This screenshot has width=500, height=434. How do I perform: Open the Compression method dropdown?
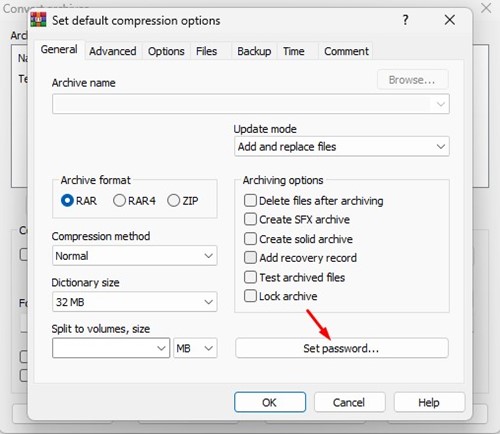[x=135, y=256]
